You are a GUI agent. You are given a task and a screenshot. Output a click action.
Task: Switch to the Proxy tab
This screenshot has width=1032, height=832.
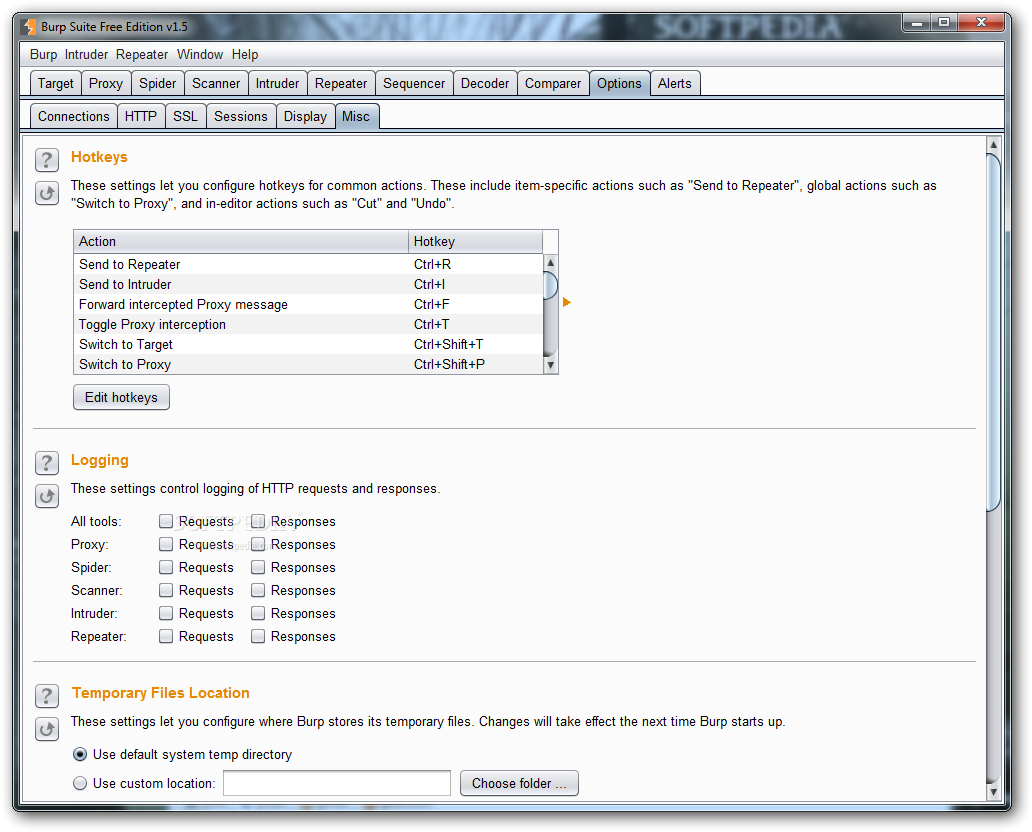pyautogui.click(x=106, y=84)
